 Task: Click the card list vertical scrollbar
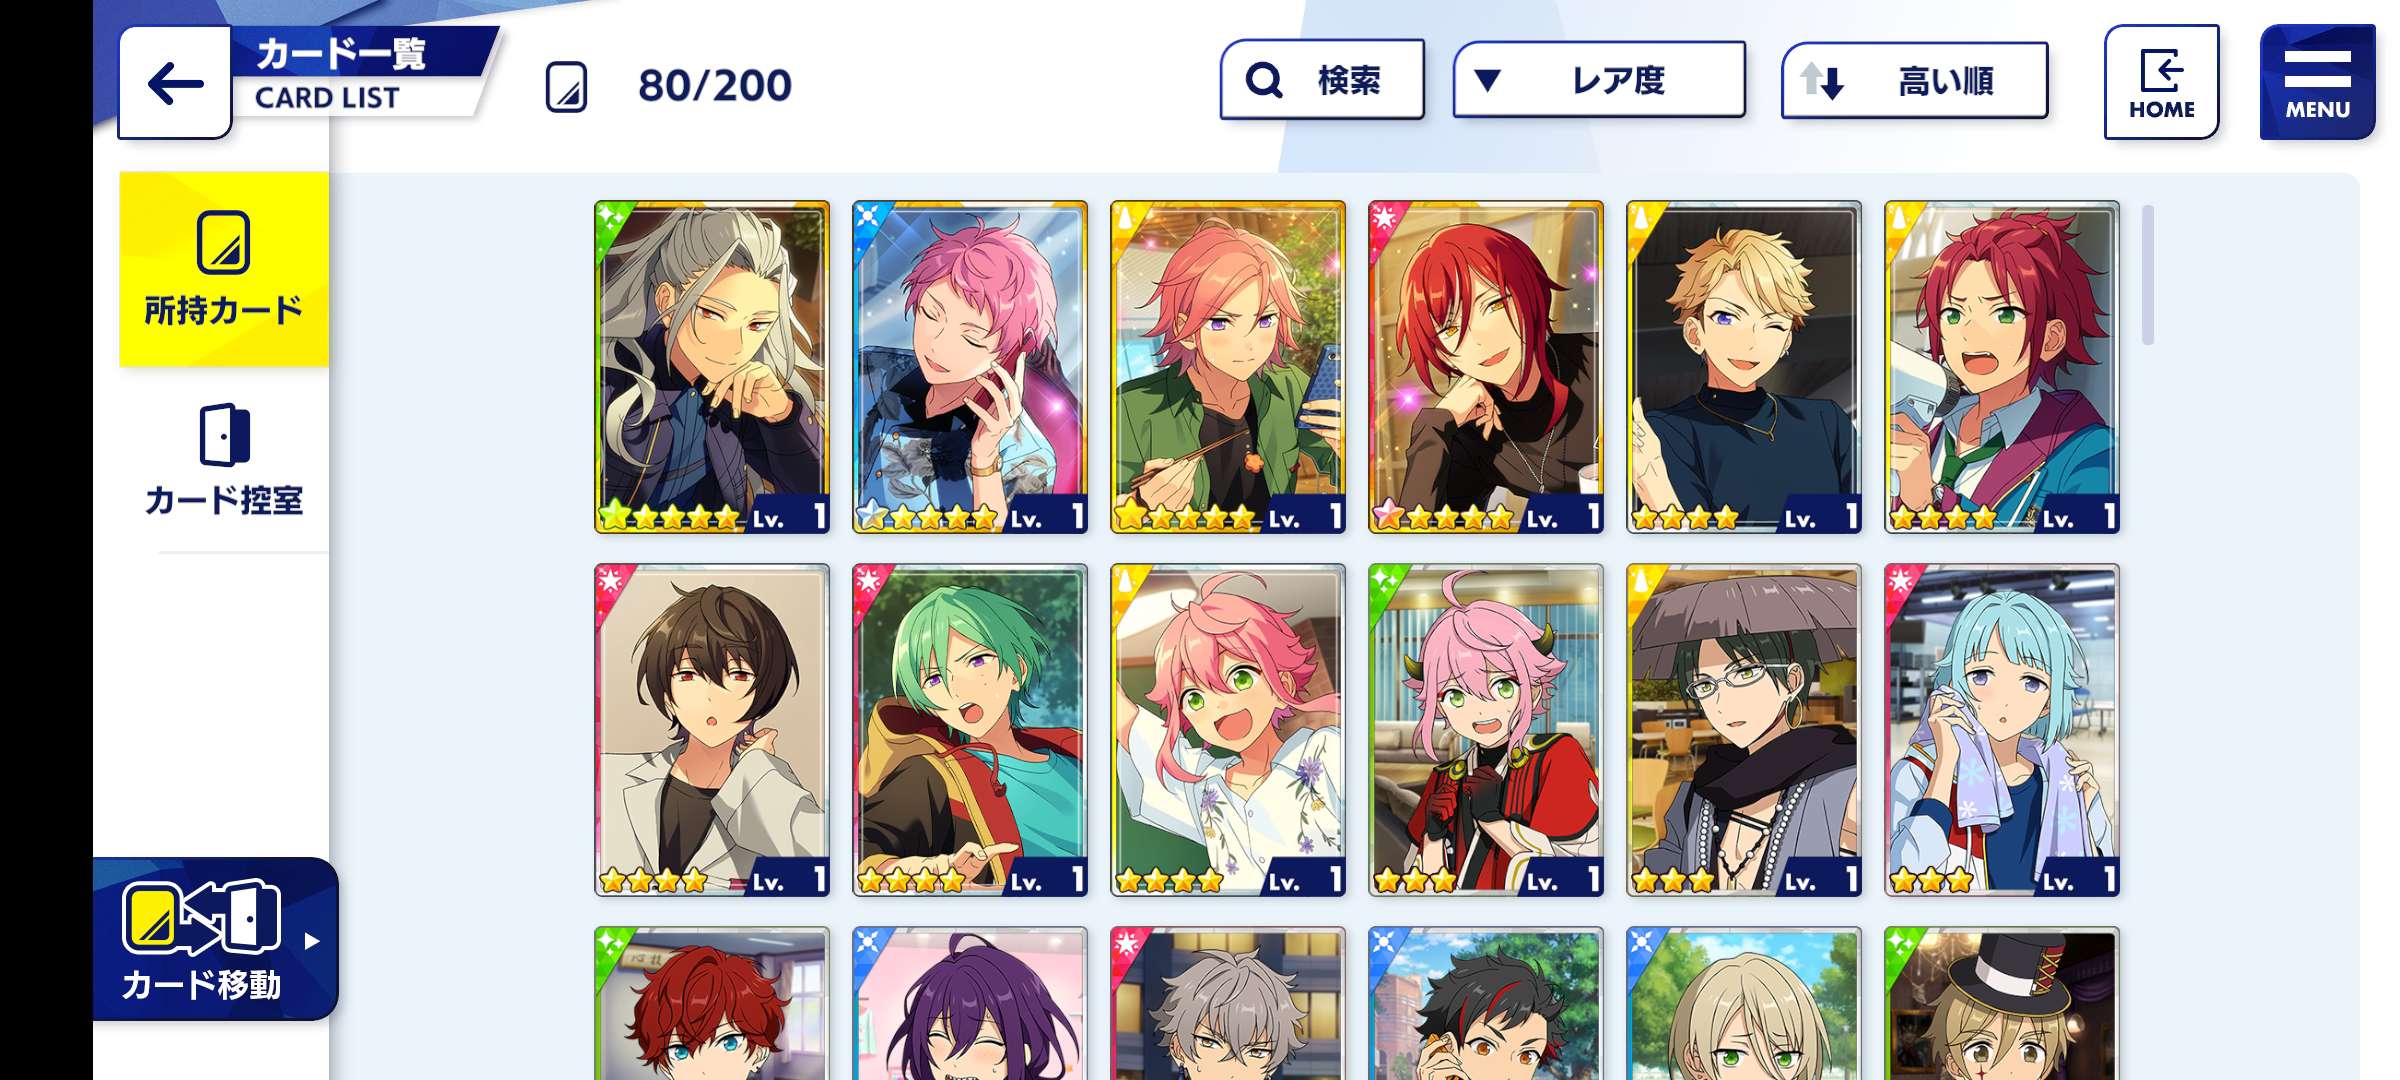tap(2148, 275)
